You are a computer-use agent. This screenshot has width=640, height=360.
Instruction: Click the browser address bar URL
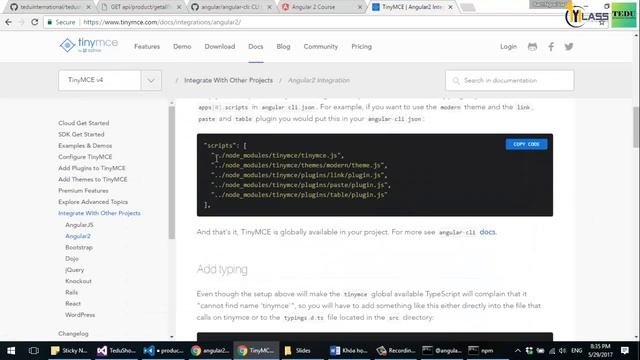point(162,22)
